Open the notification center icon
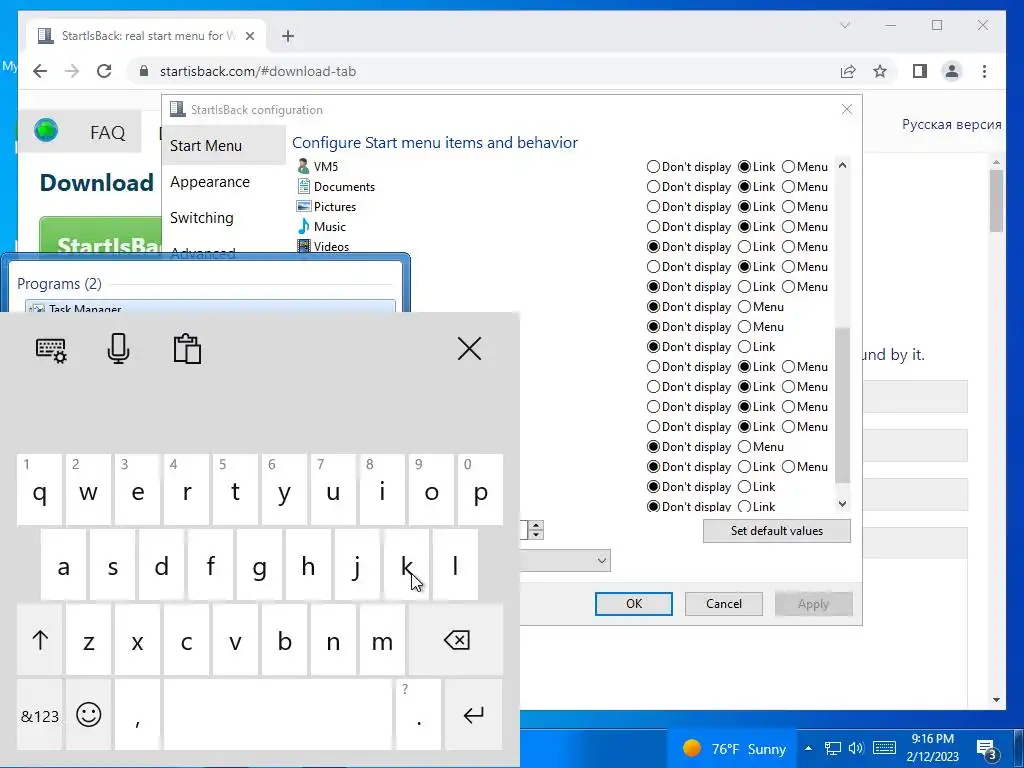 click(986, 748)
